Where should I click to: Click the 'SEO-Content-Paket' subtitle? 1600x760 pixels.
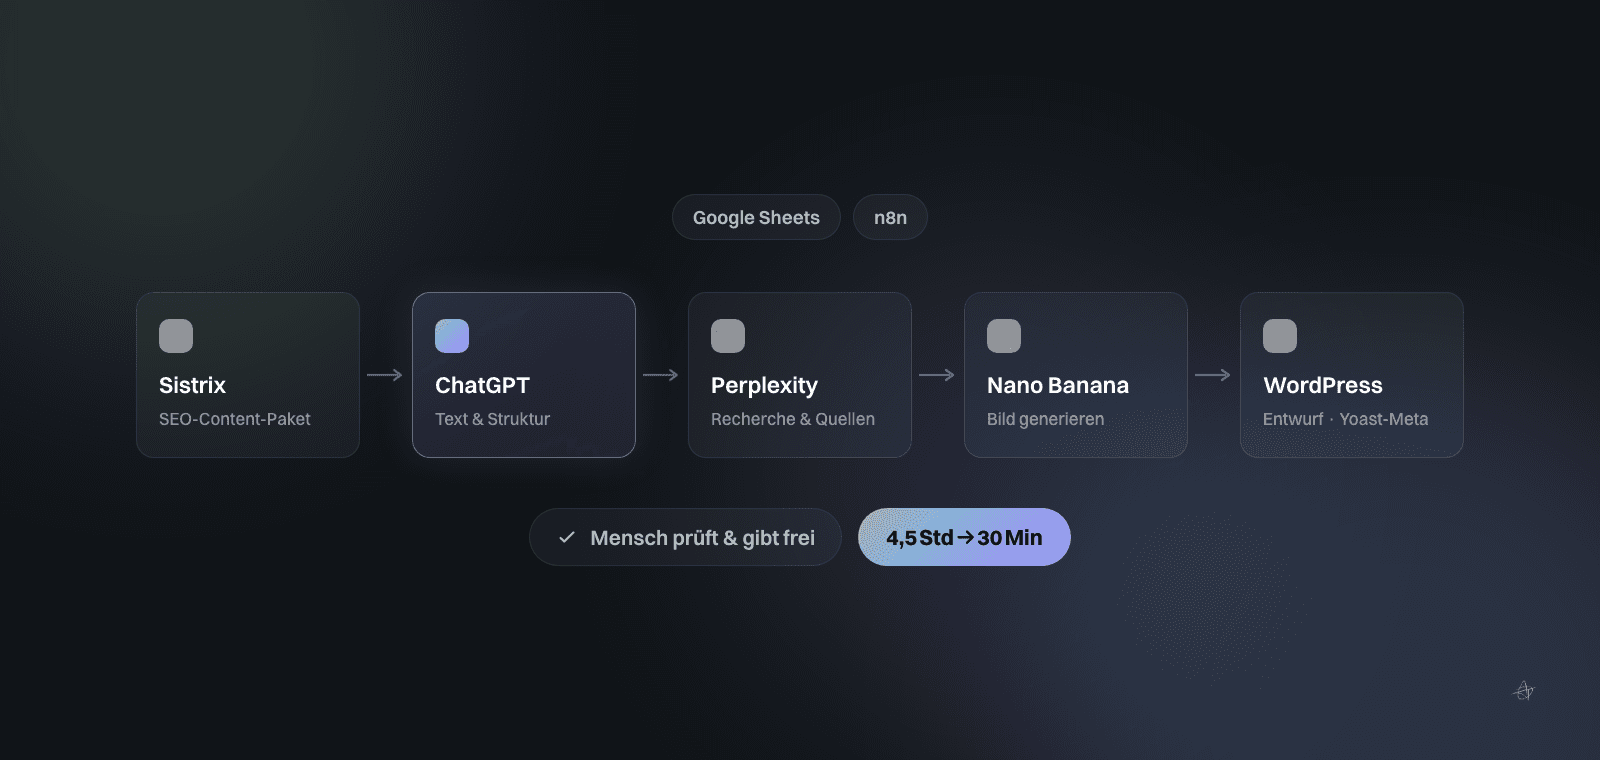click(x=235, y=419)
